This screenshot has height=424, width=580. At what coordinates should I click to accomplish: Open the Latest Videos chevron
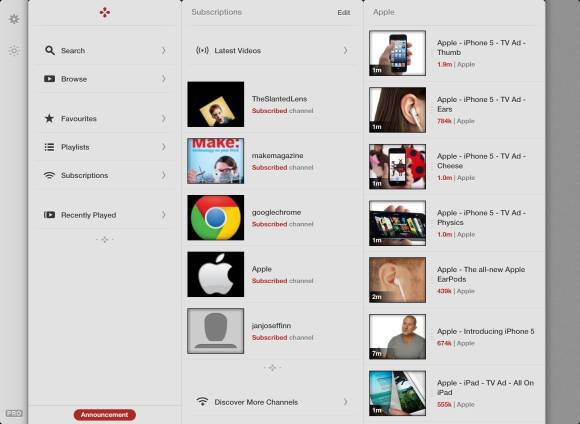[345, 50]
